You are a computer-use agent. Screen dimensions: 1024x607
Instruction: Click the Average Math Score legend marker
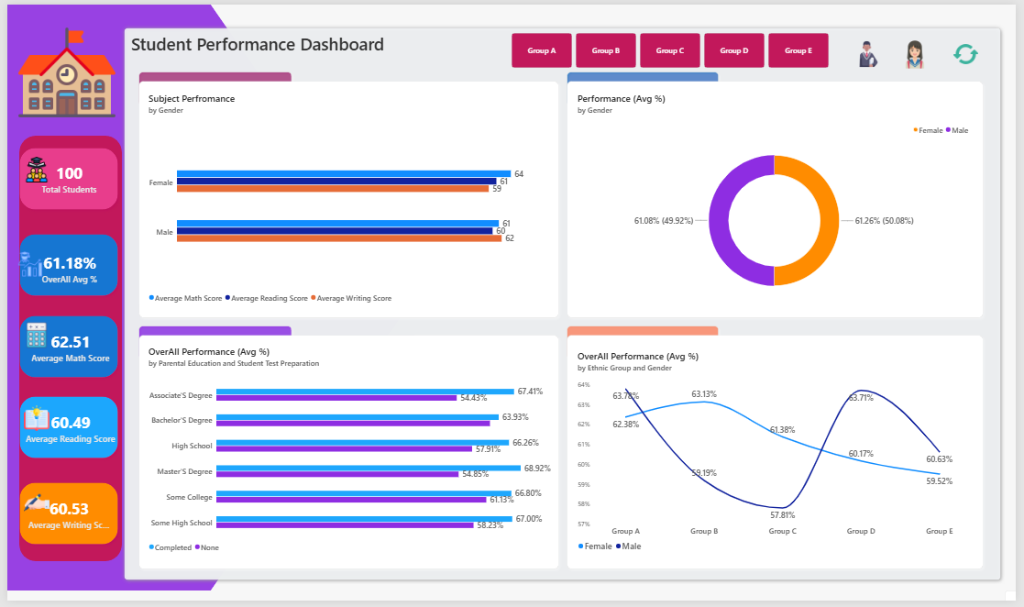click(x=152, y=298)
